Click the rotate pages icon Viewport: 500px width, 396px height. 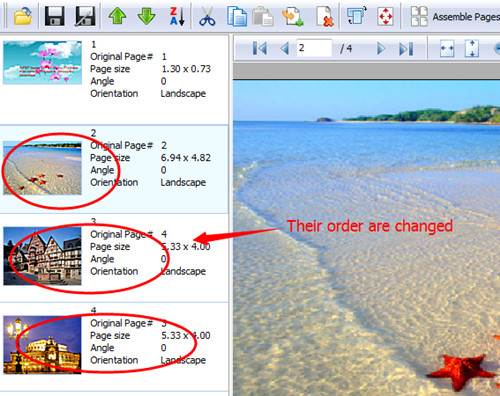coord(356,16)
